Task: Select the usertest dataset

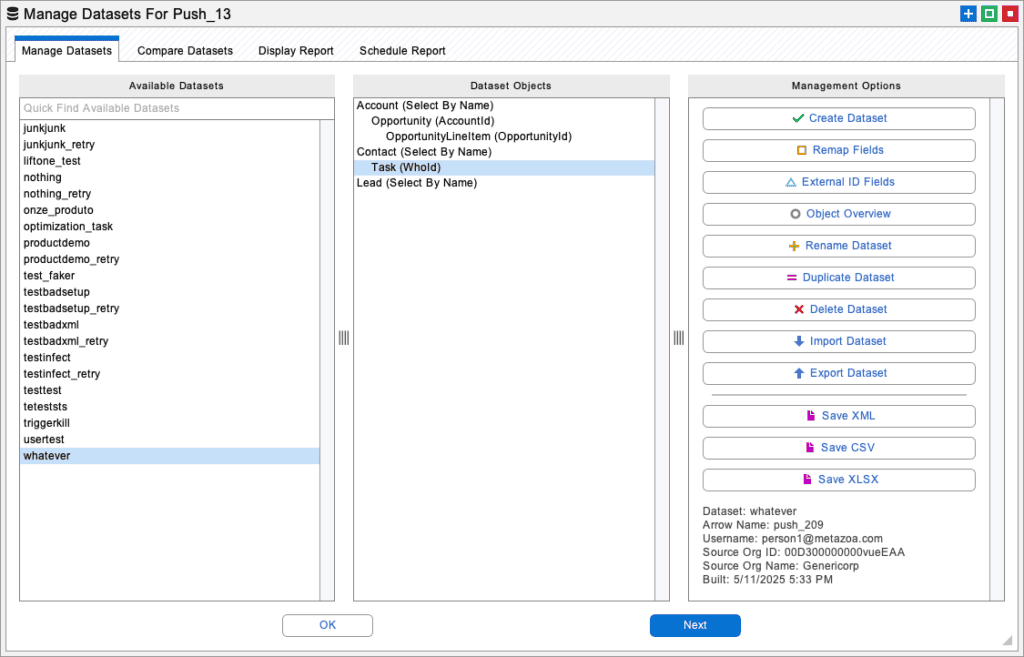Action: coord(170,440)
